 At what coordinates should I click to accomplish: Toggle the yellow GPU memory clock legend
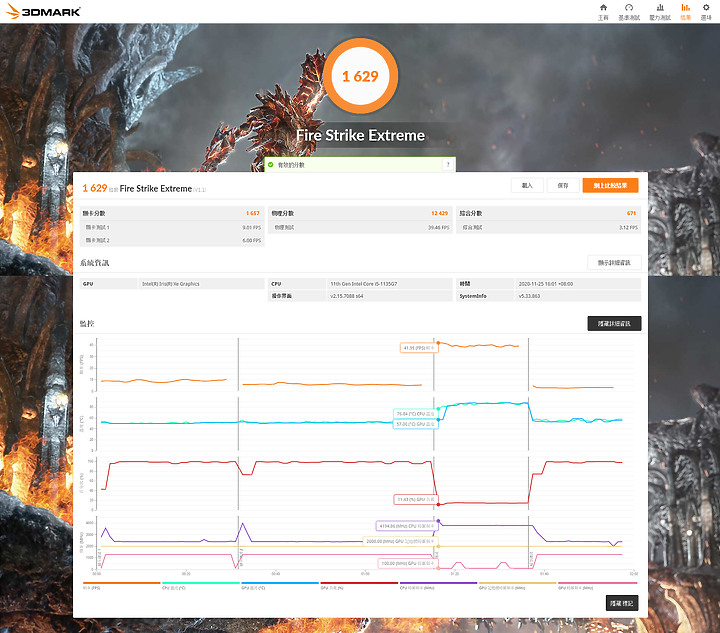[518, 585]
